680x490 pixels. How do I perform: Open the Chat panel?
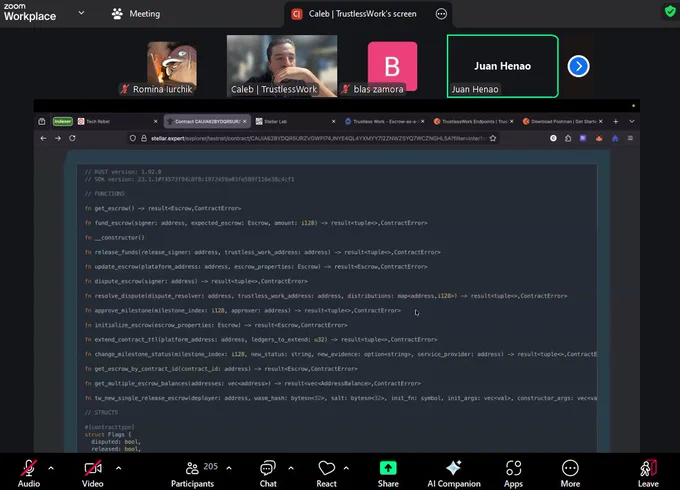tap(268, 473)
